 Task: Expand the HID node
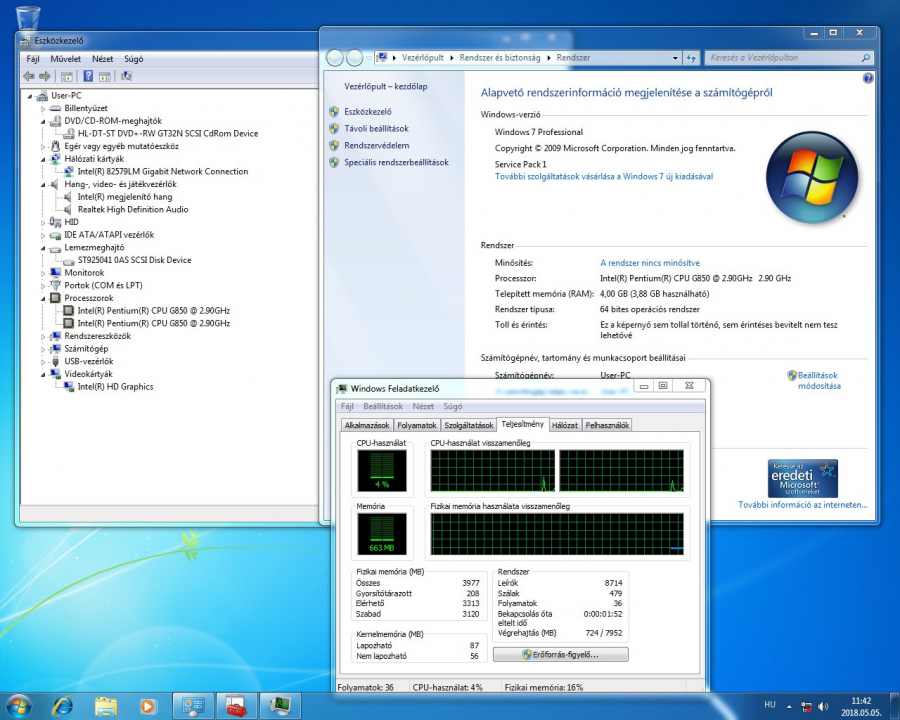(43, 222)
